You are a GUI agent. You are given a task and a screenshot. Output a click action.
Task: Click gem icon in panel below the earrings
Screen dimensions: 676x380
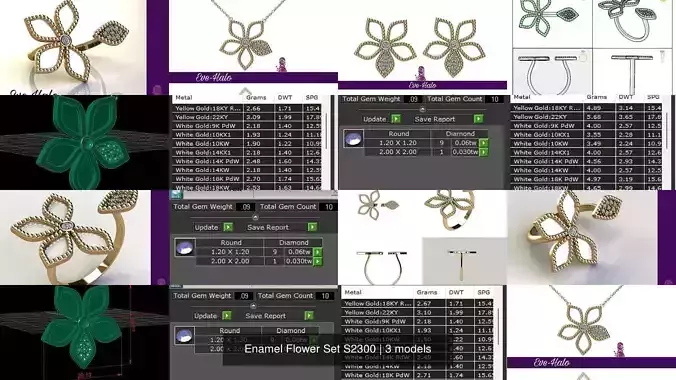click(x=353, y=139)
